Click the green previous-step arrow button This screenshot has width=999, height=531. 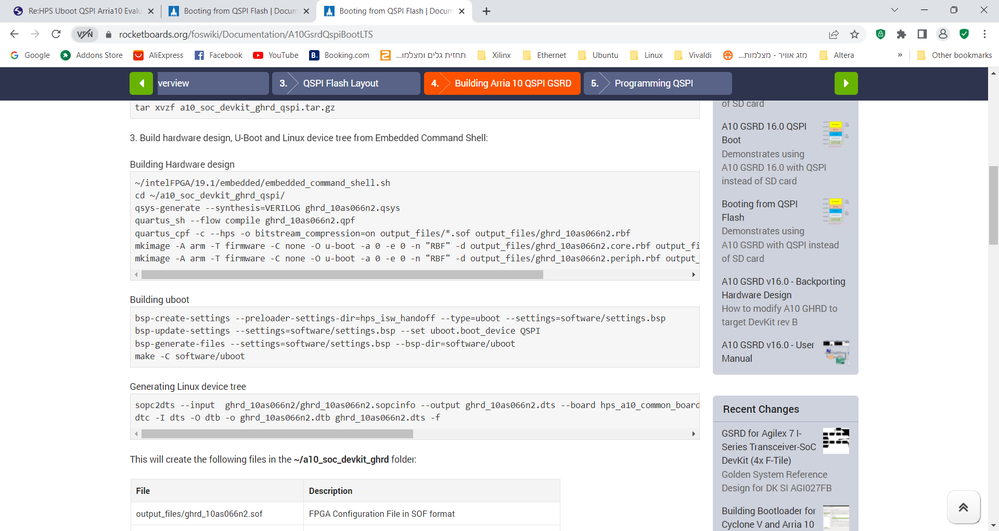(x=141, y=83)
